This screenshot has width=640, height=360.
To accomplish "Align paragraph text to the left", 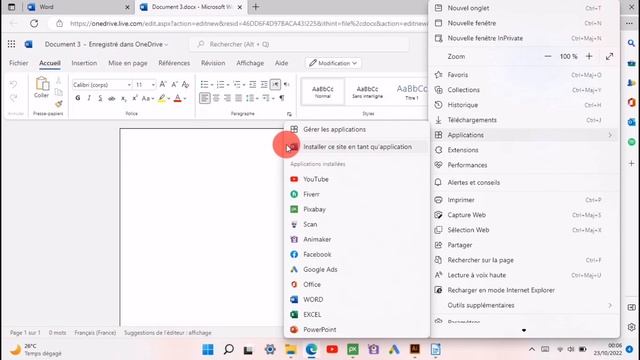I will 205,98.
